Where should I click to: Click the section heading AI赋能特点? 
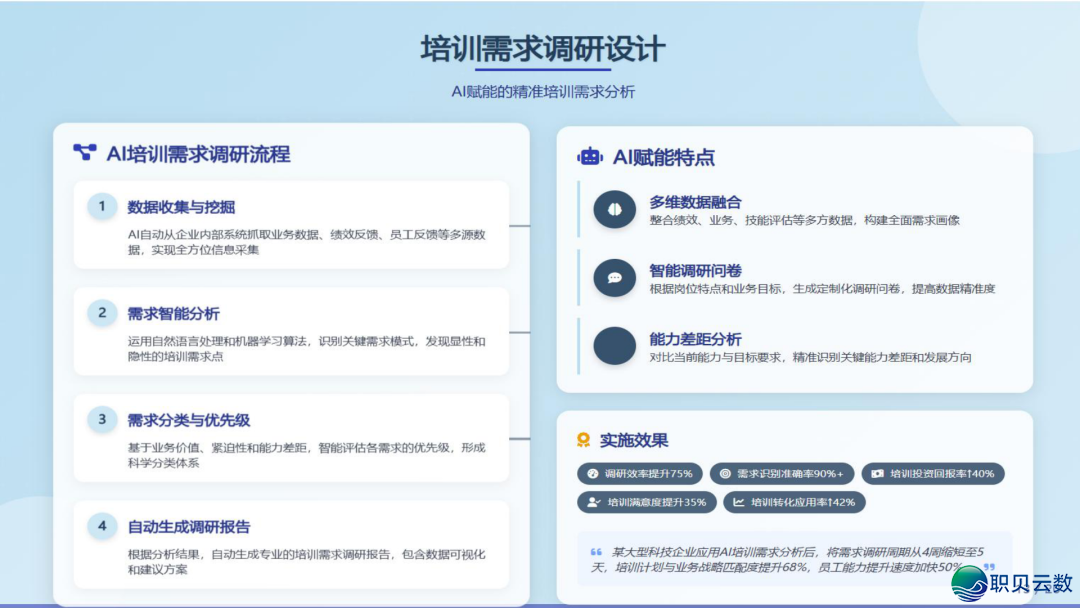click(664, 158)
